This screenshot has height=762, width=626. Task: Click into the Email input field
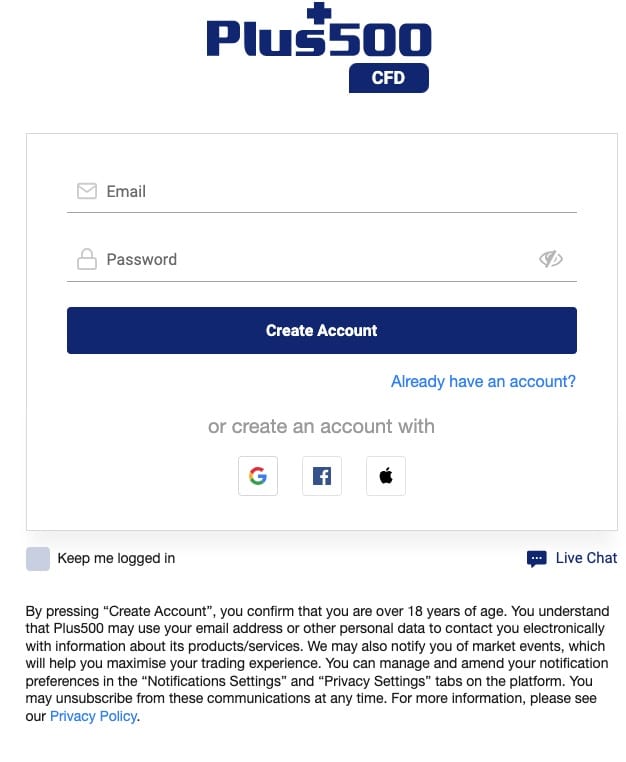pos(322,191)
